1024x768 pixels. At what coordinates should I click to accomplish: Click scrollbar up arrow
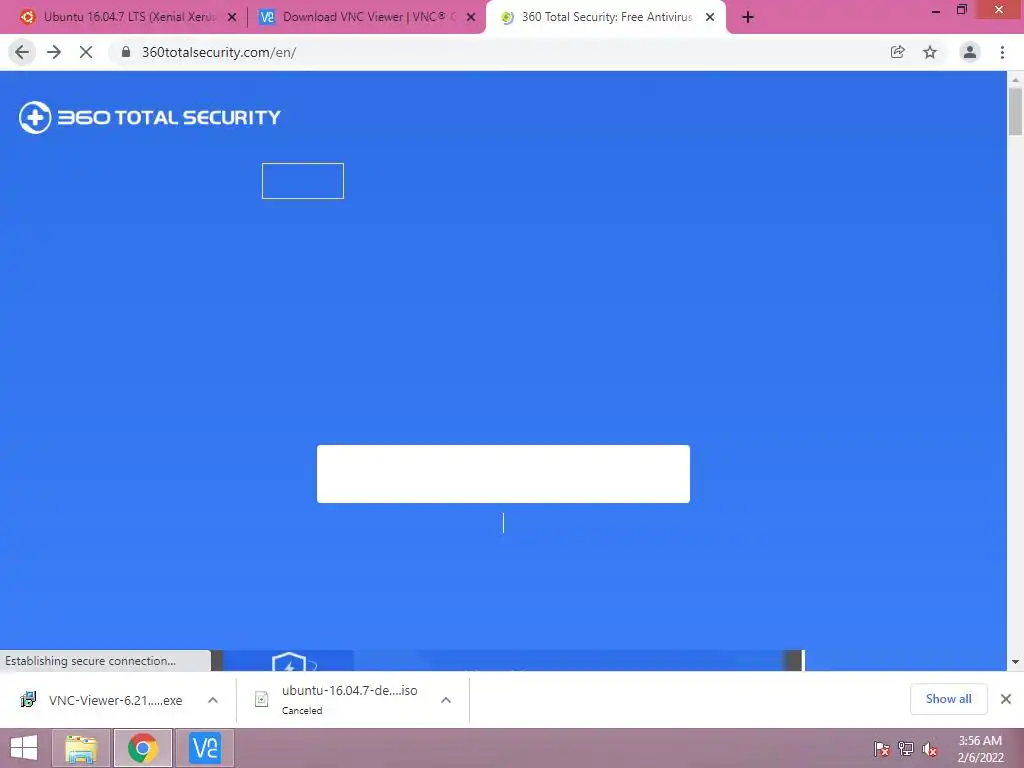(1015, 79)
